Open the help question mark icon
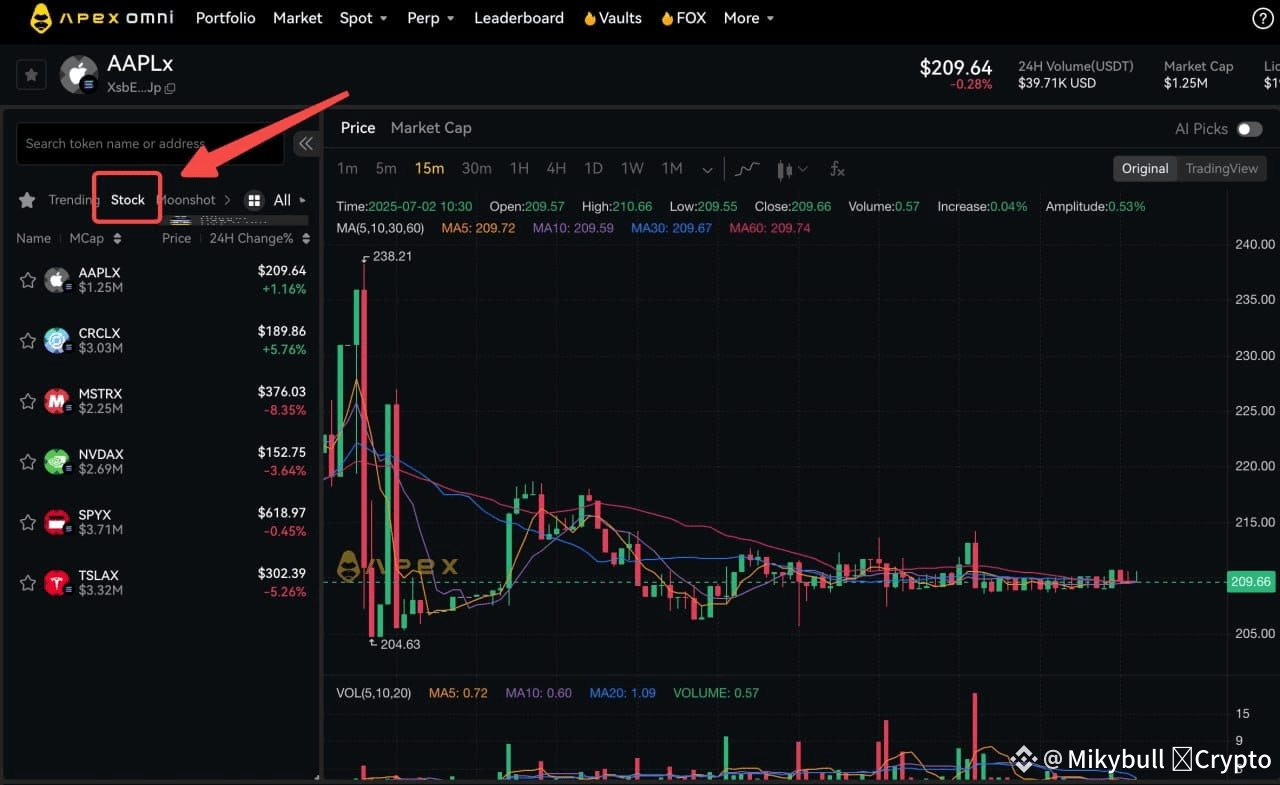This screenshot has width=1280, height=785. 1263,18
